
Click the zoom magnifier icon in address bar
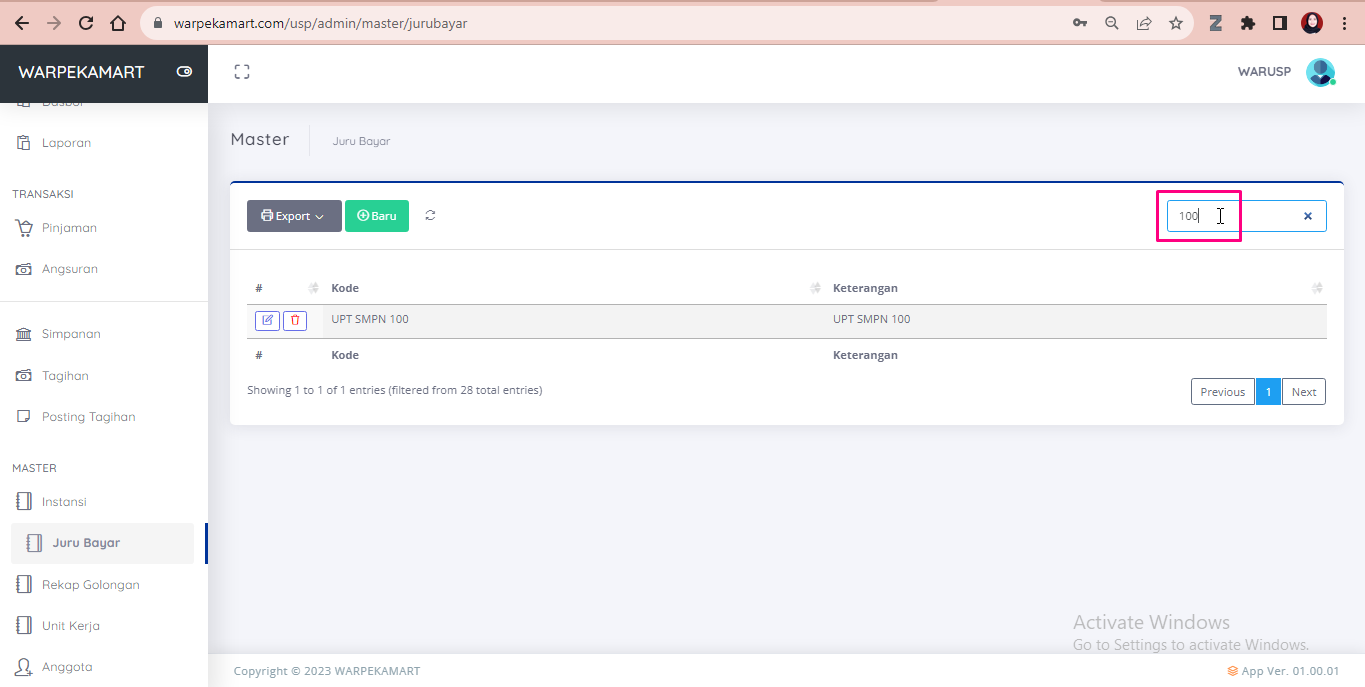[x=1111, y=23]
